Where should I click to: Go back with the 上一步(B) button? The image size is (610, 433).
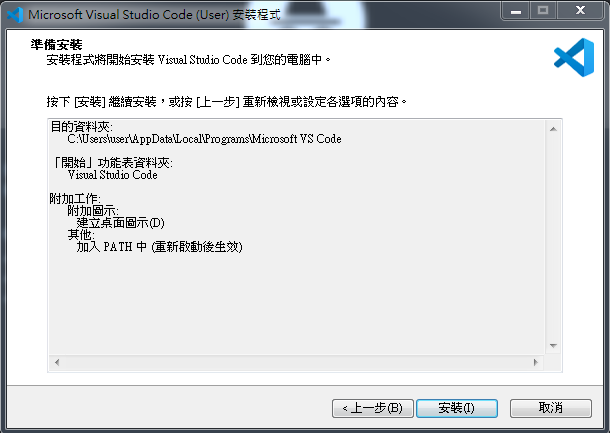(373, 408)
